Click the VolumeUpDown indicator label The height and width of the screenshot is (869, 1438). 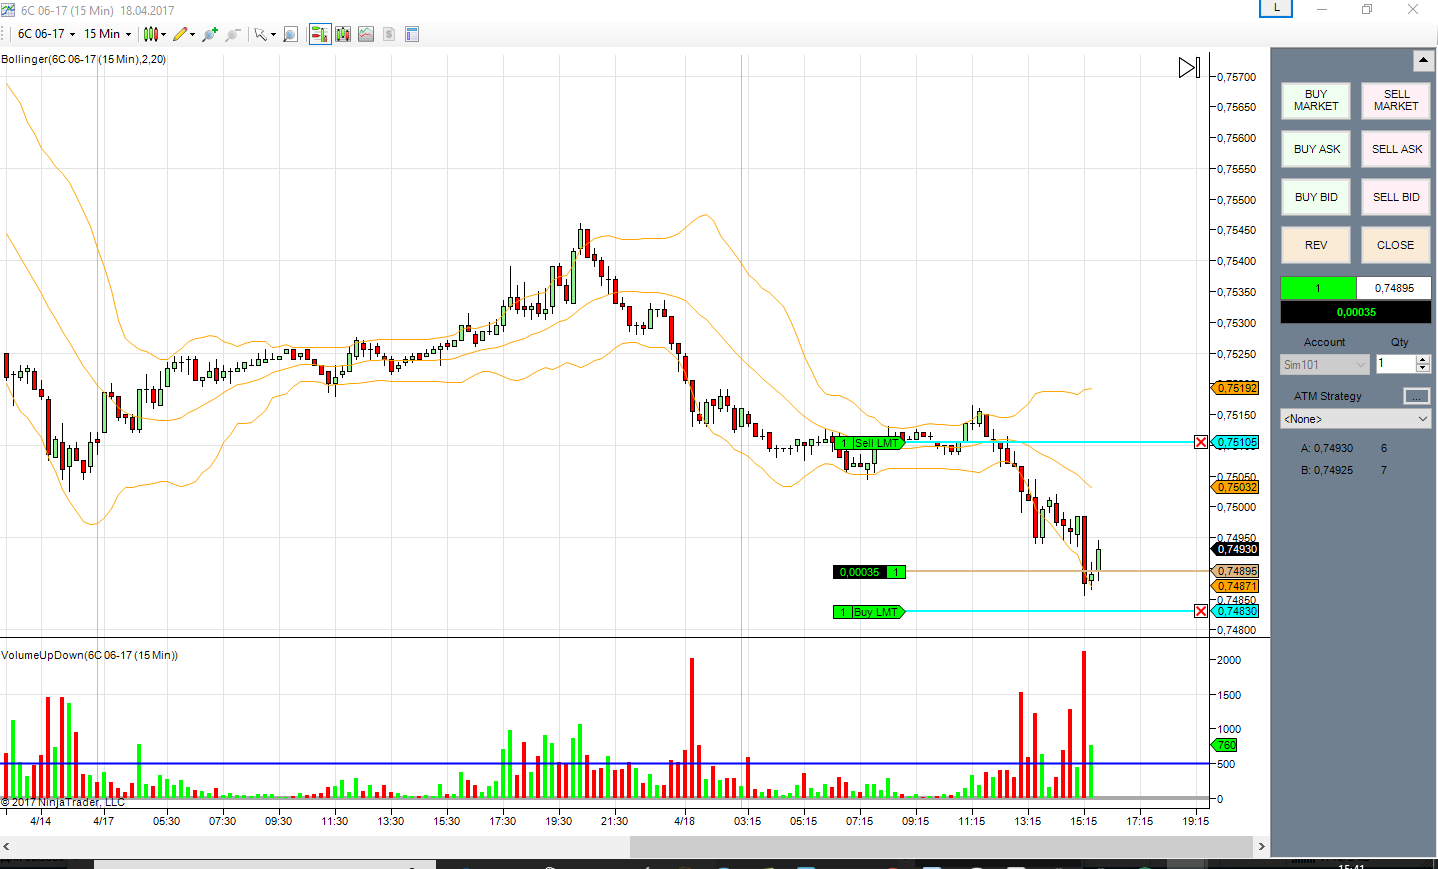pos(90,655)
